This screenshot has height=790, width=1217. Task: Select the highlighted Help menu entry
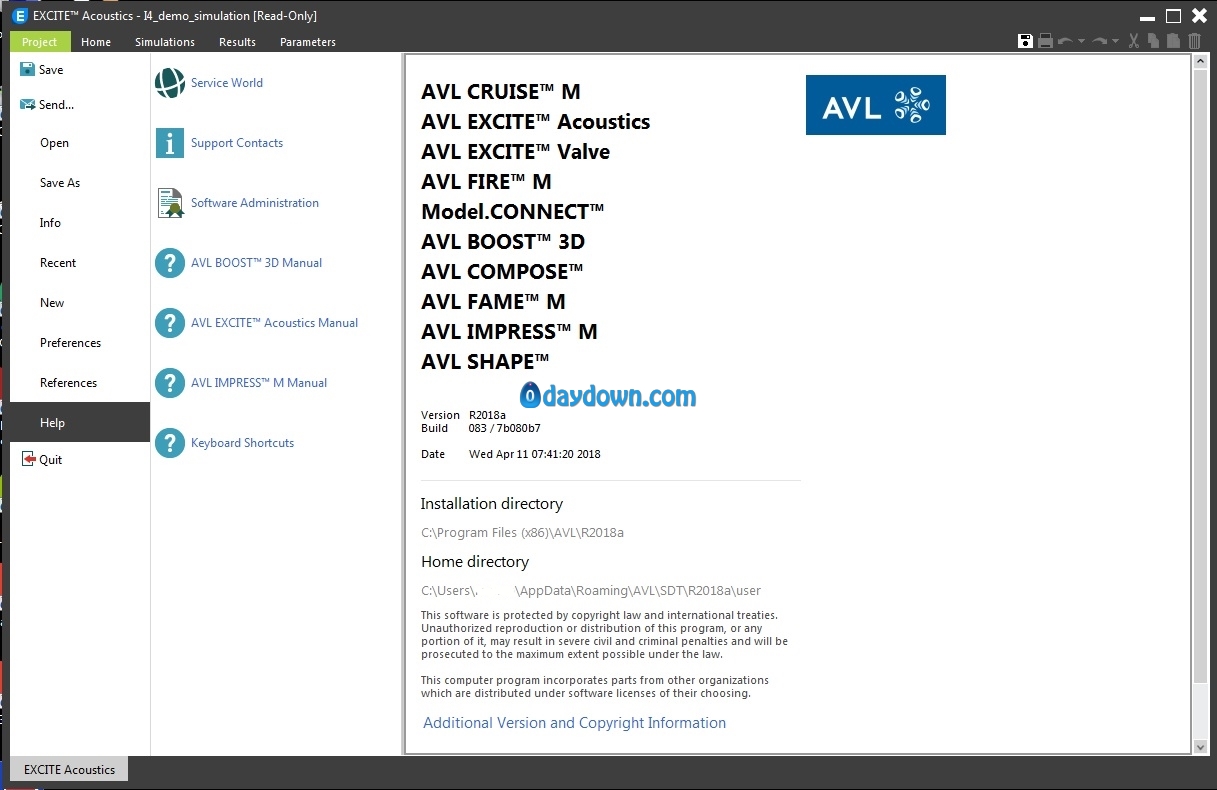(80, 423)
